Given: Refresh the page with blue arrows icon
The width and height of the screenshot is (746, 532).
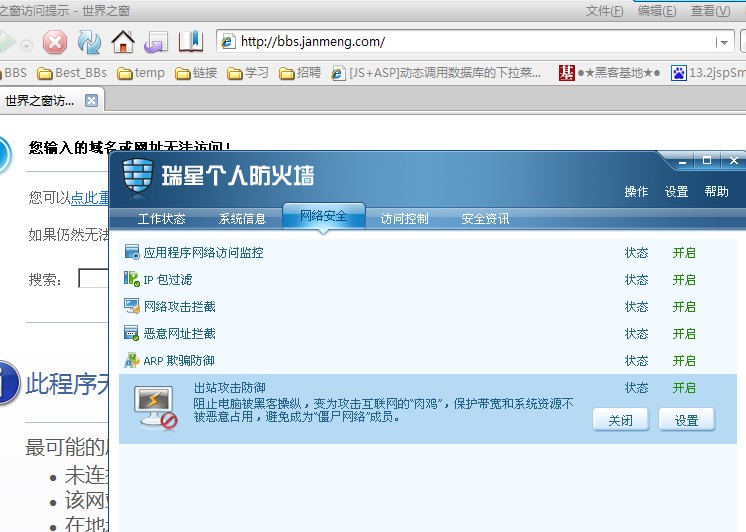Looking at the screenshot, I should (89, 42).
